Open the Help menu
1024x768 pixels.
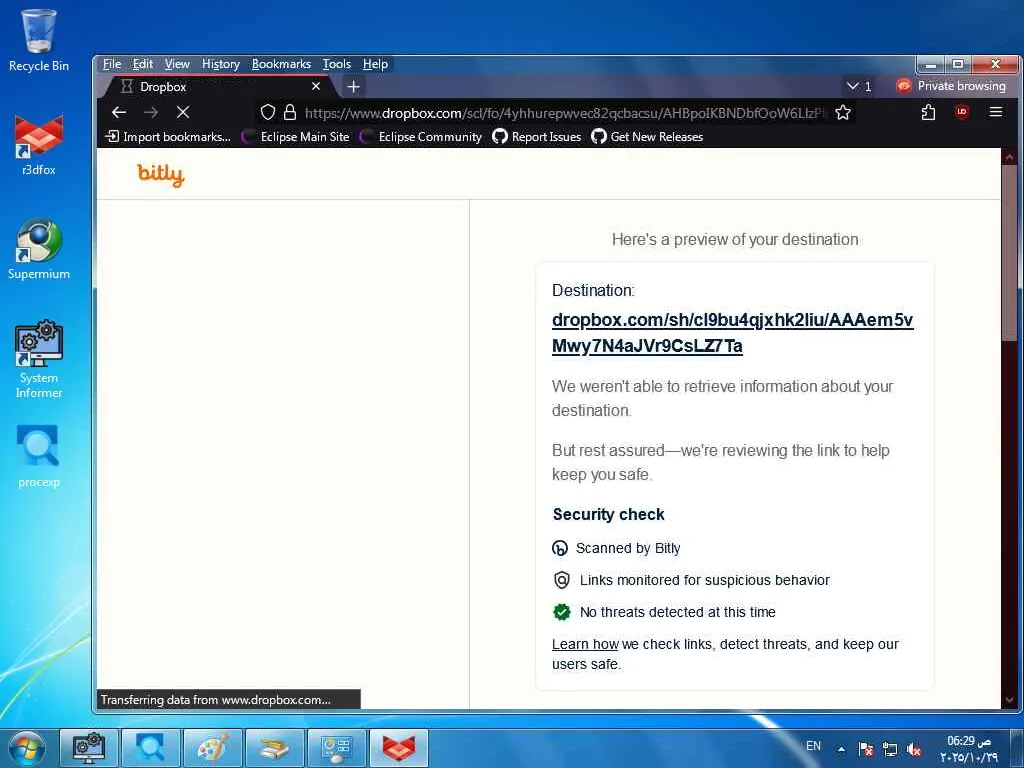click(x=375, y=64)
